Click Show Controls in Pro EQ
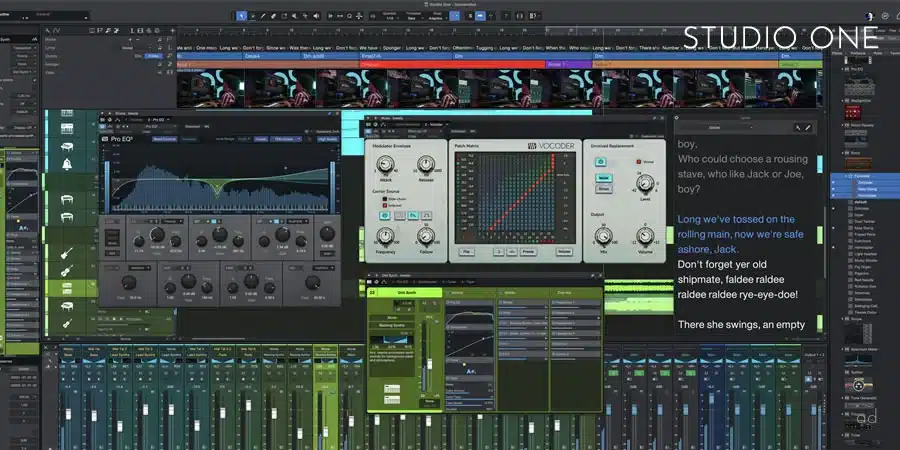This screenshot has height=450, width=900. coord(164,139)
